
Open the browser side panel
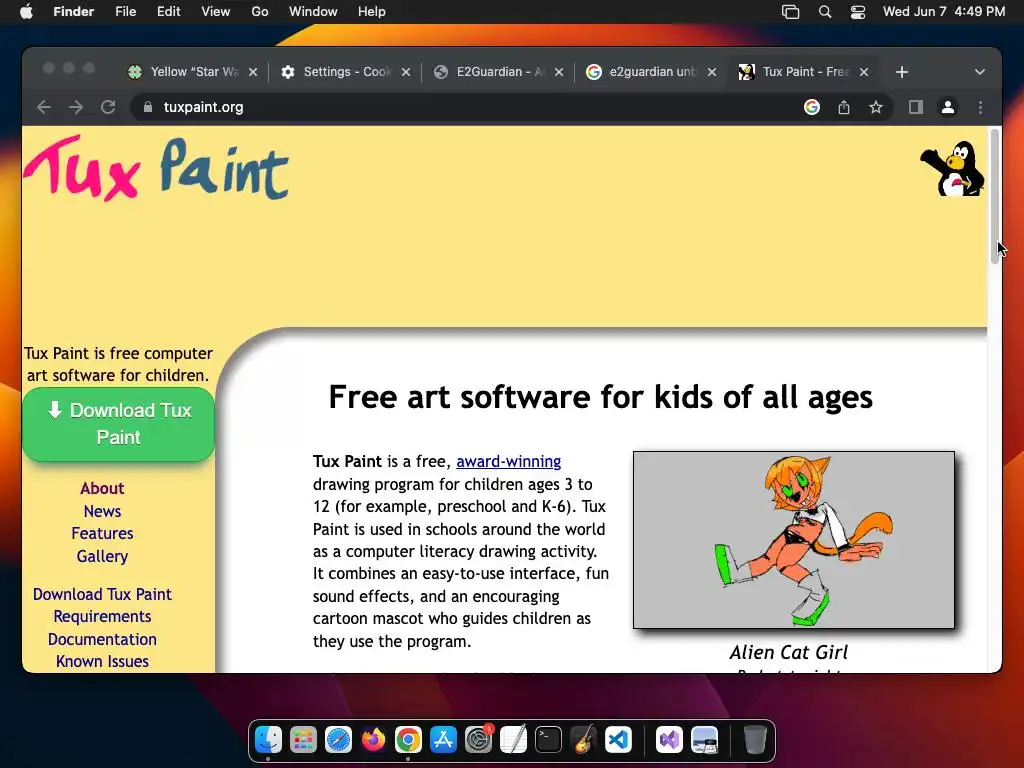(x=916, y=107)
